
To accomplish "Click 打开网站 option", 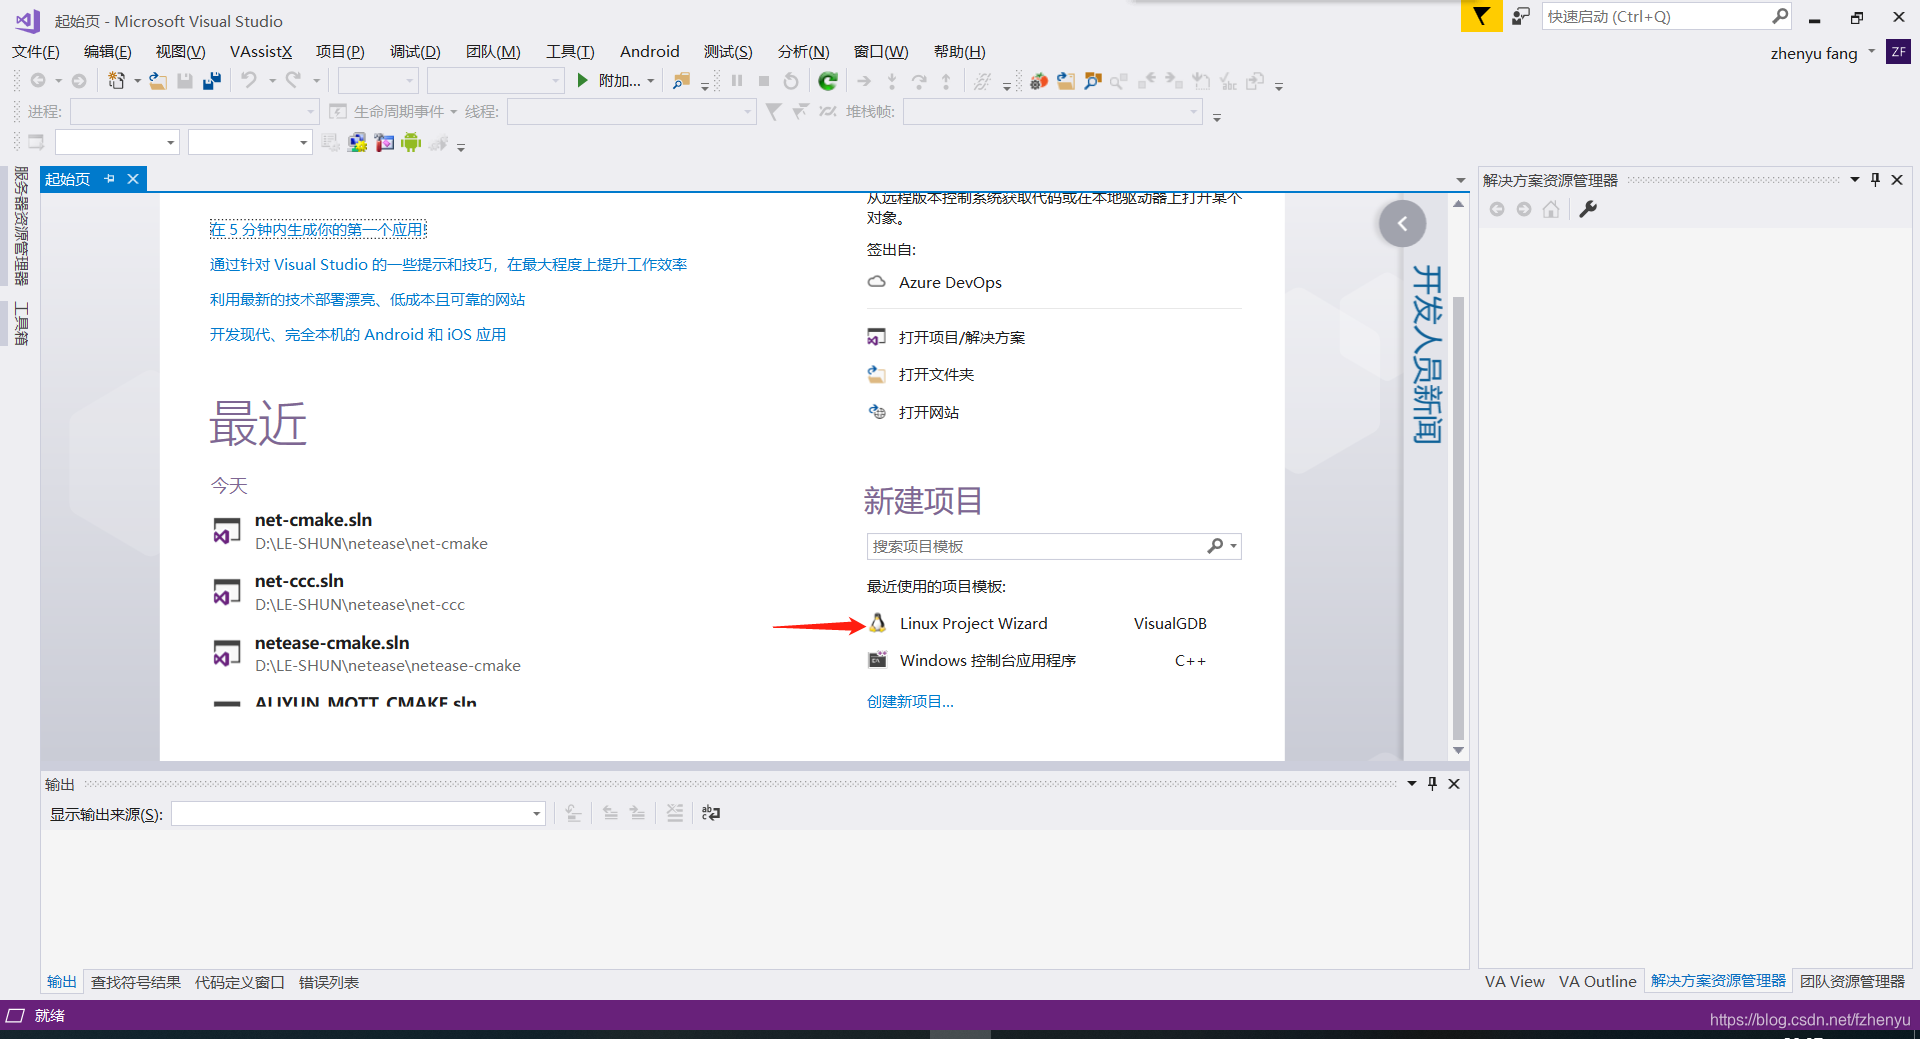I will [x=913, y=413].
